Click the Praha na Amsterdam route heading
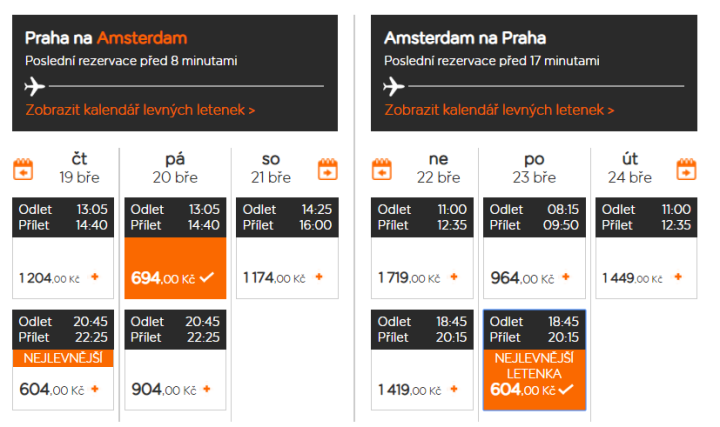This screenshot has width=720, height=427. [x=106, y=38]
